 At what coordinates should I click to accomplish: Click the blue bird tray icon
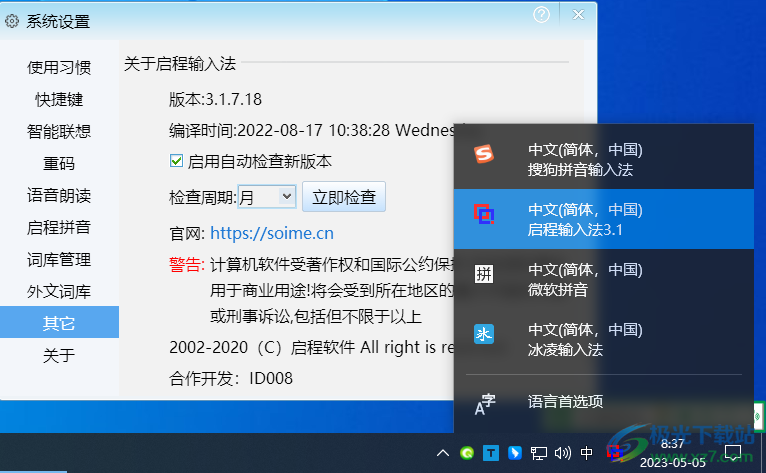point(514,453)
